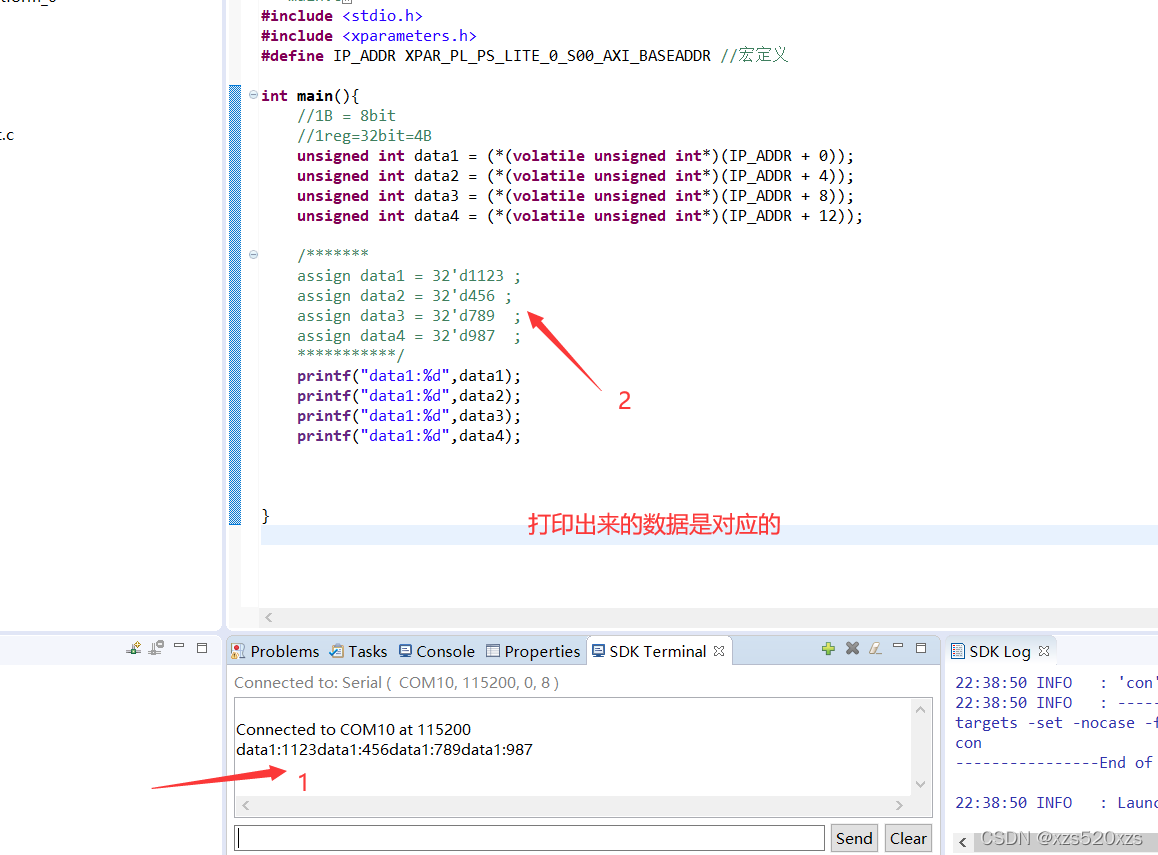Click the 'Connected to COM10 at 115200' line

(x=353, y=729)
